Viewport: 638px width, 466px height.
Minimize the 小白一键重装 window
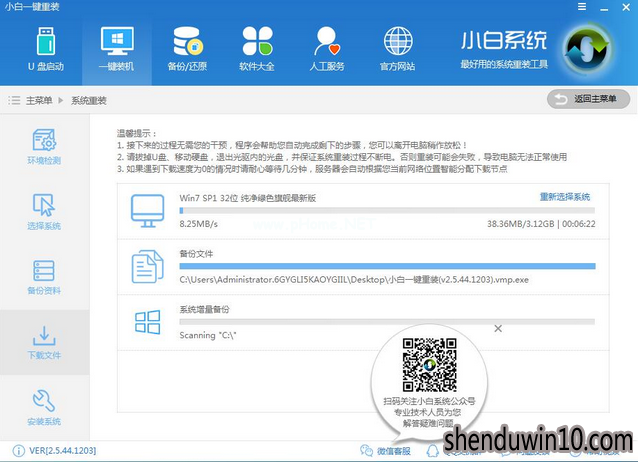[x=604, y=8]
